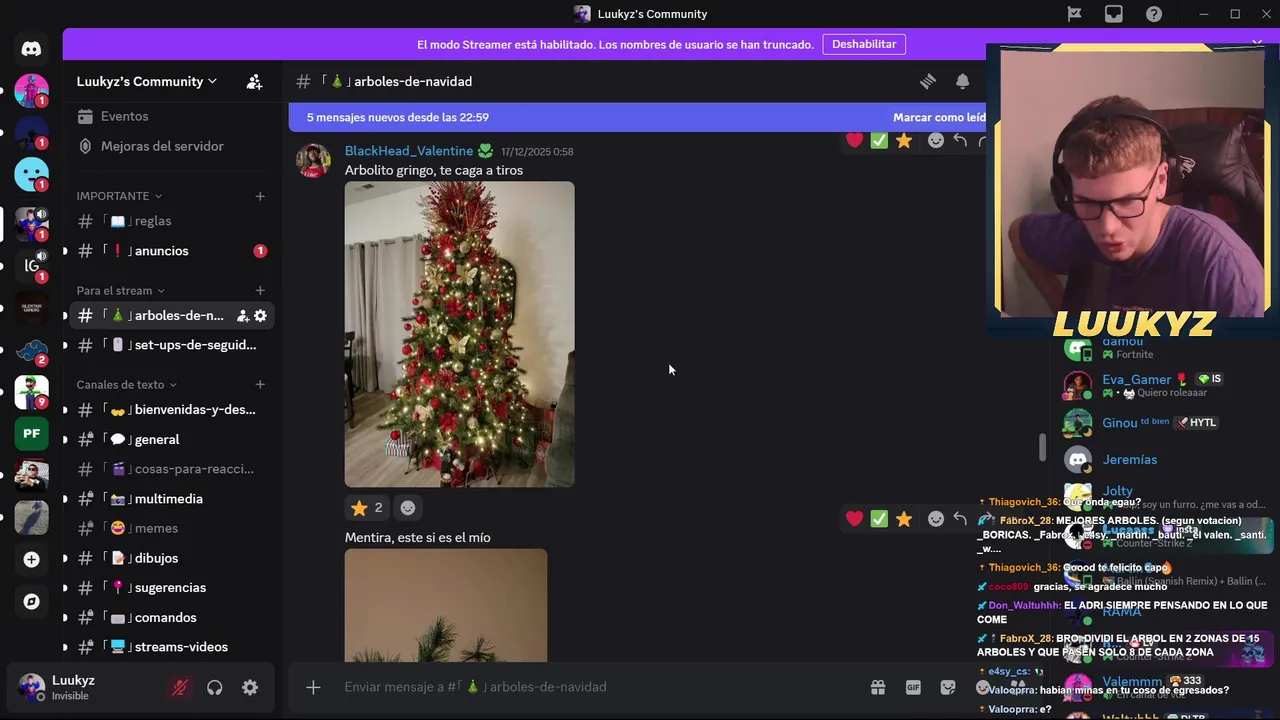Toggle headphones deafen in user panel

click(x=214, y=687)
